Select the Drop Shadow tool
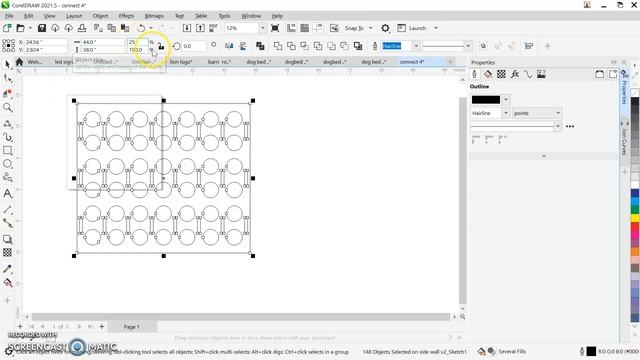 point(7,239)
